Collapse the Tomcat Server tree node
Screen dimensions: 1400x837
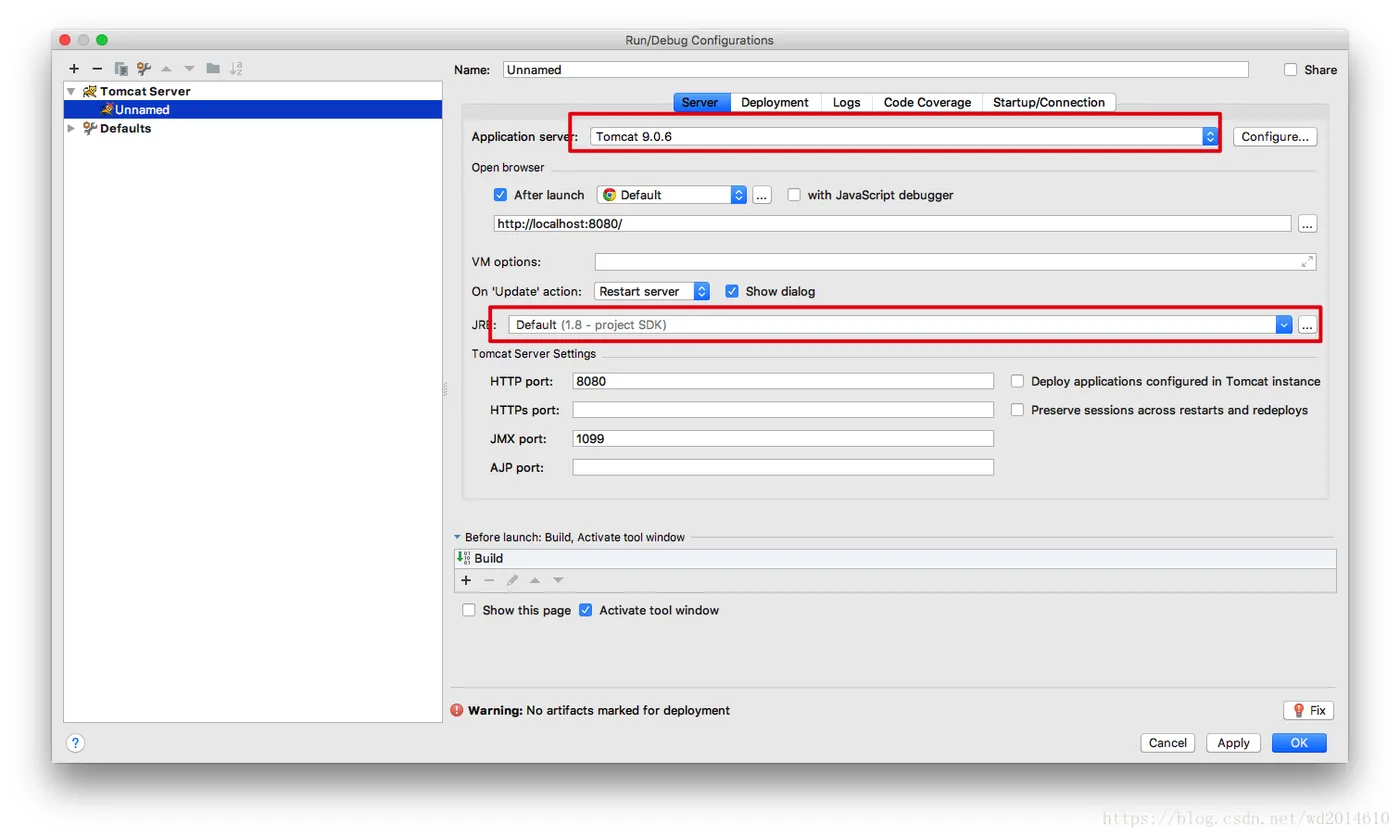[71, 91]
